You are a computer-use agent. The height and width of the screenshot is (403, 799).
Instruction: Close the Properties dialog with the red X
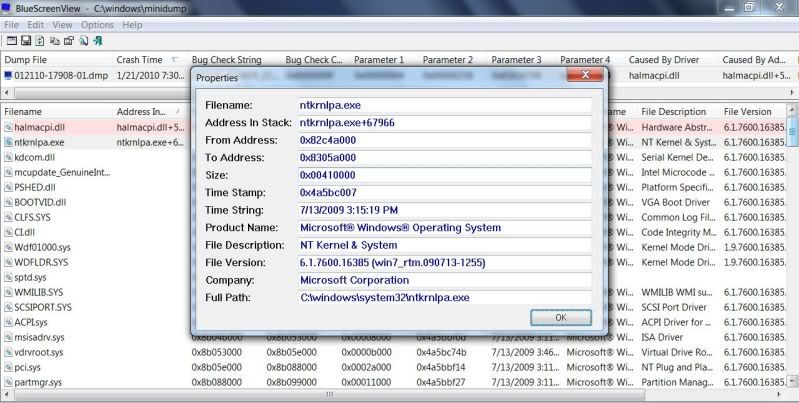click(585, 75)
